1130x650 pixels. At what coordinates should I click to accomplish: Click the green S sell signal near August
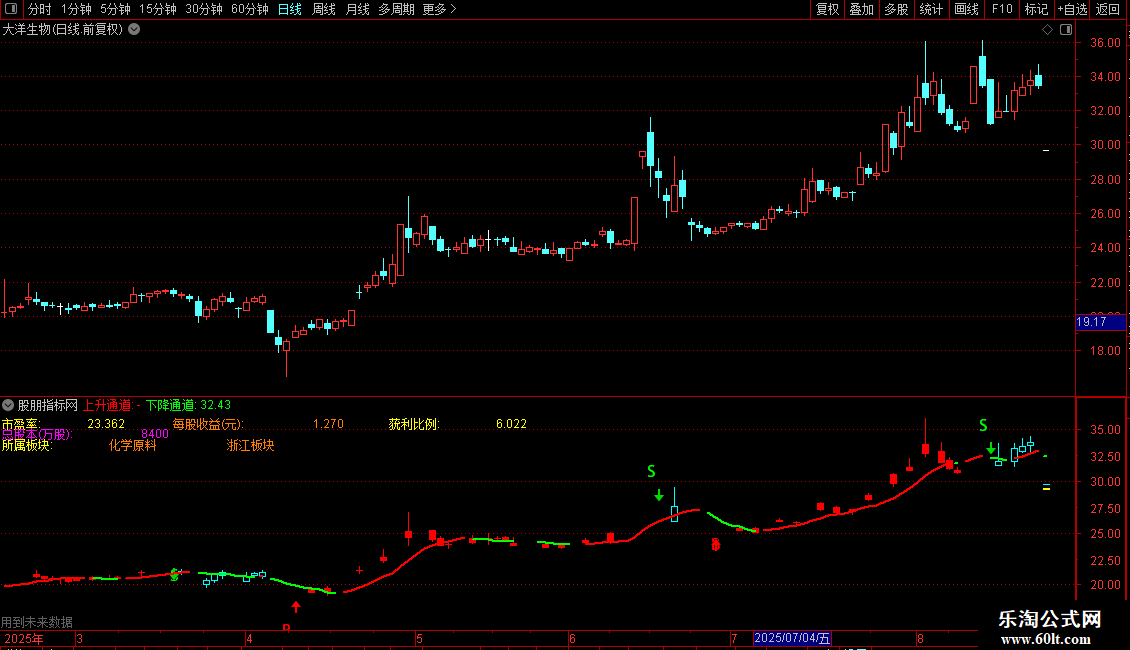click(x=983, y=425)
